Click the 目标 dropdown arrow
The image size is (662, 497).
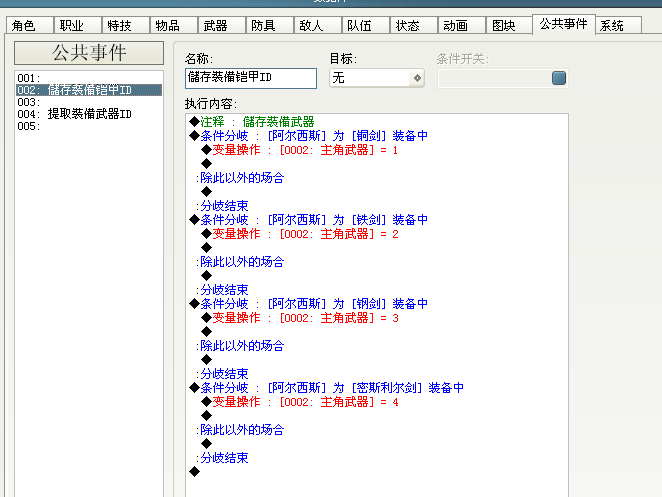tap(417, 78)
